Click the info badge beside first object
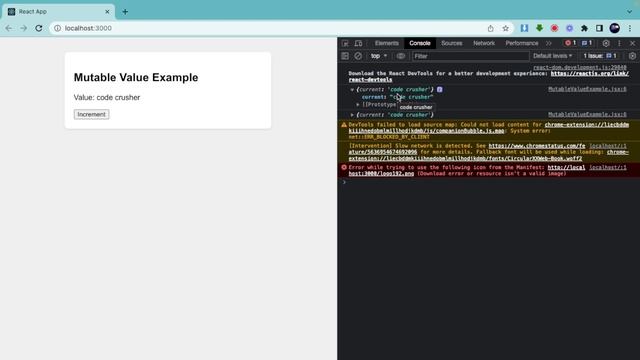Viewport: 640px width, 360px height. click(x=440, y=89)
